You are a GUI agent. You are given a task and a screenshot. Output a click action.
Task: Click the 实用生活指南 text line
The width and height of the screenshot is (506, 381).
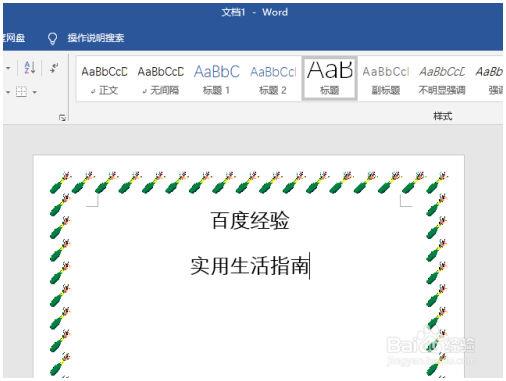[250, 266]
